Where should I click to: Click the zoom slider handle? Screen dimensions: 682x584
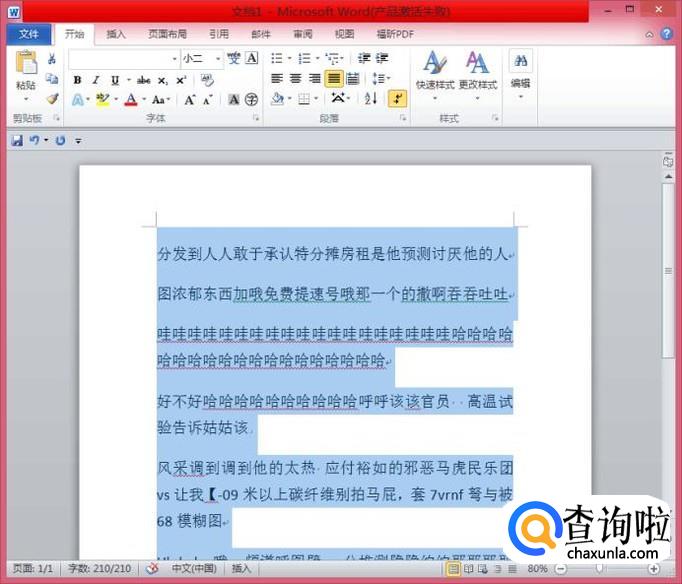[599, 568]
